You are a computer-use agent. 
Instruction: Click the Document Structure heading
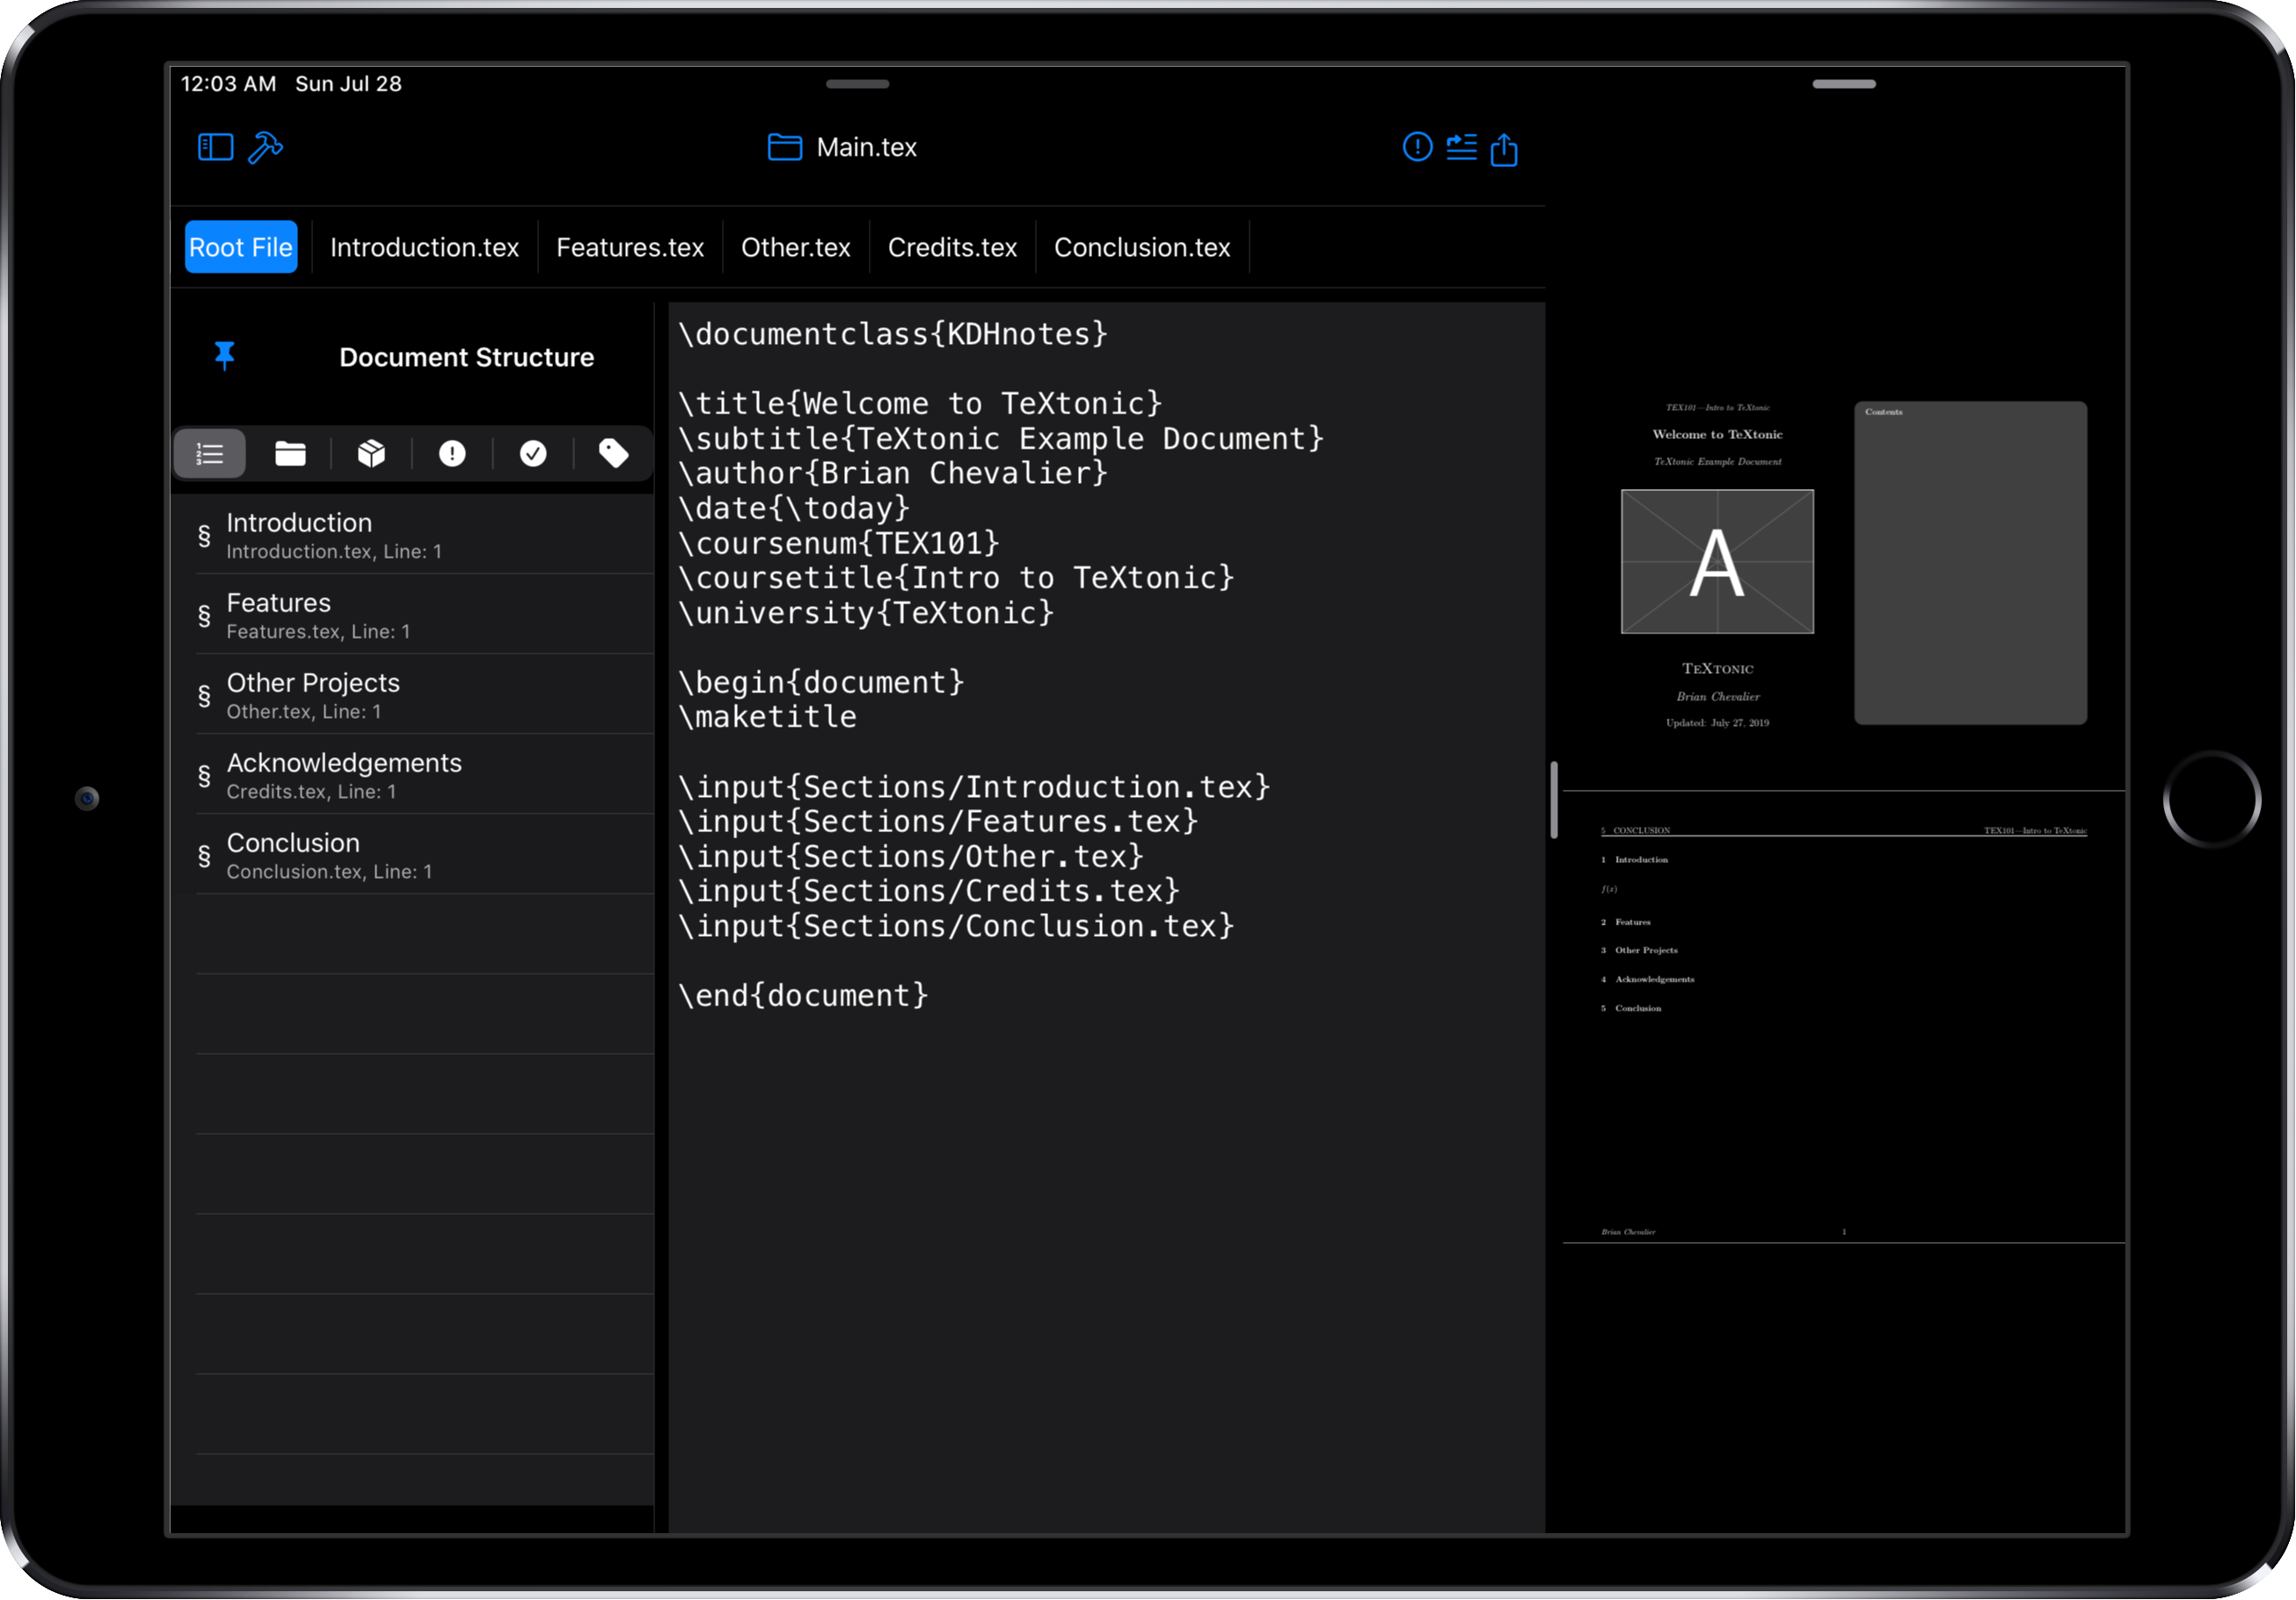tap(466, 357)
